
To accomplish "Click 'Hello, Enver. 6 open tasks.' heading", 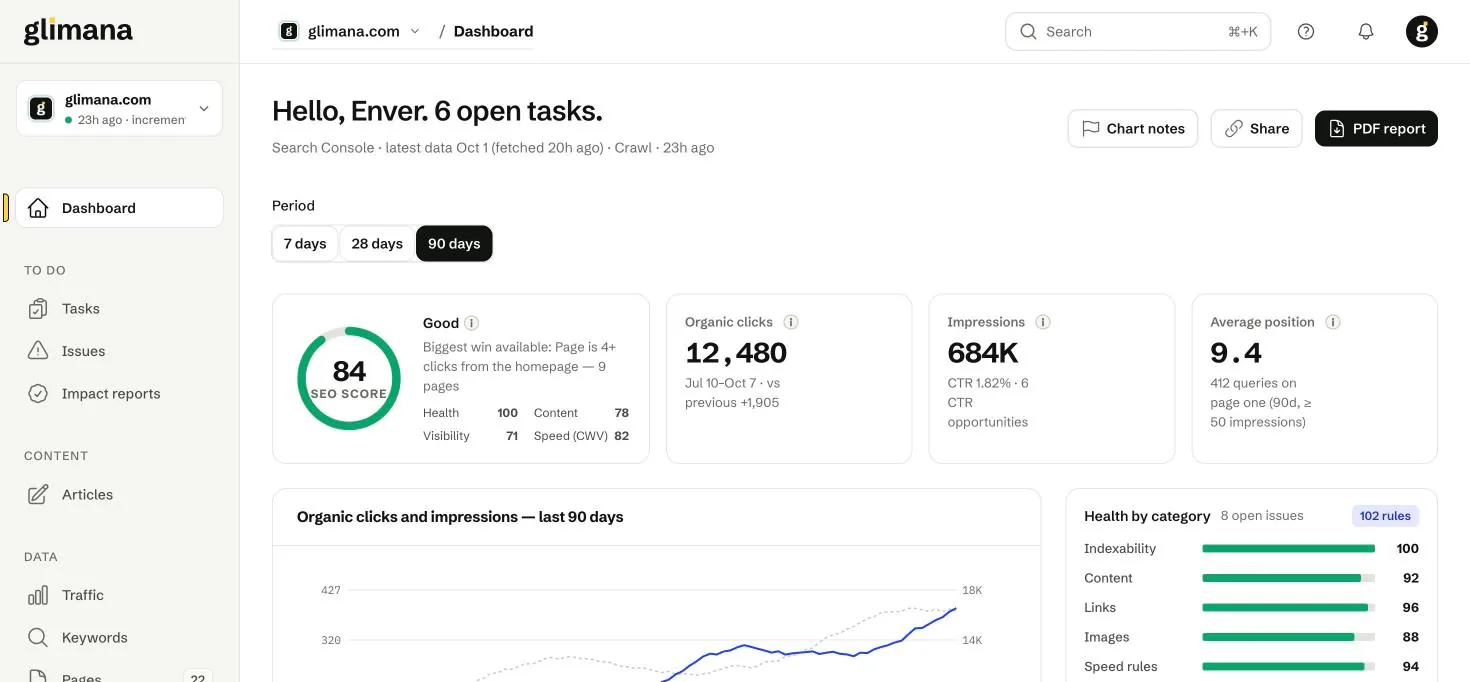I will tap(437, 111).
